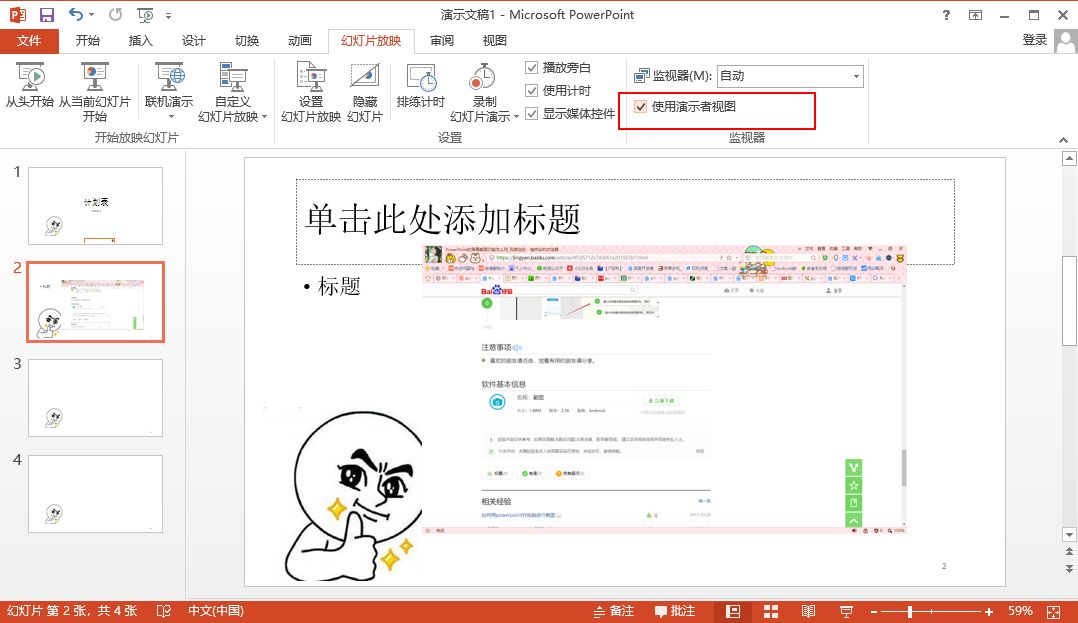Save the presentation using the quick access icon
1078x623 pixels.
tap(46, 15)
